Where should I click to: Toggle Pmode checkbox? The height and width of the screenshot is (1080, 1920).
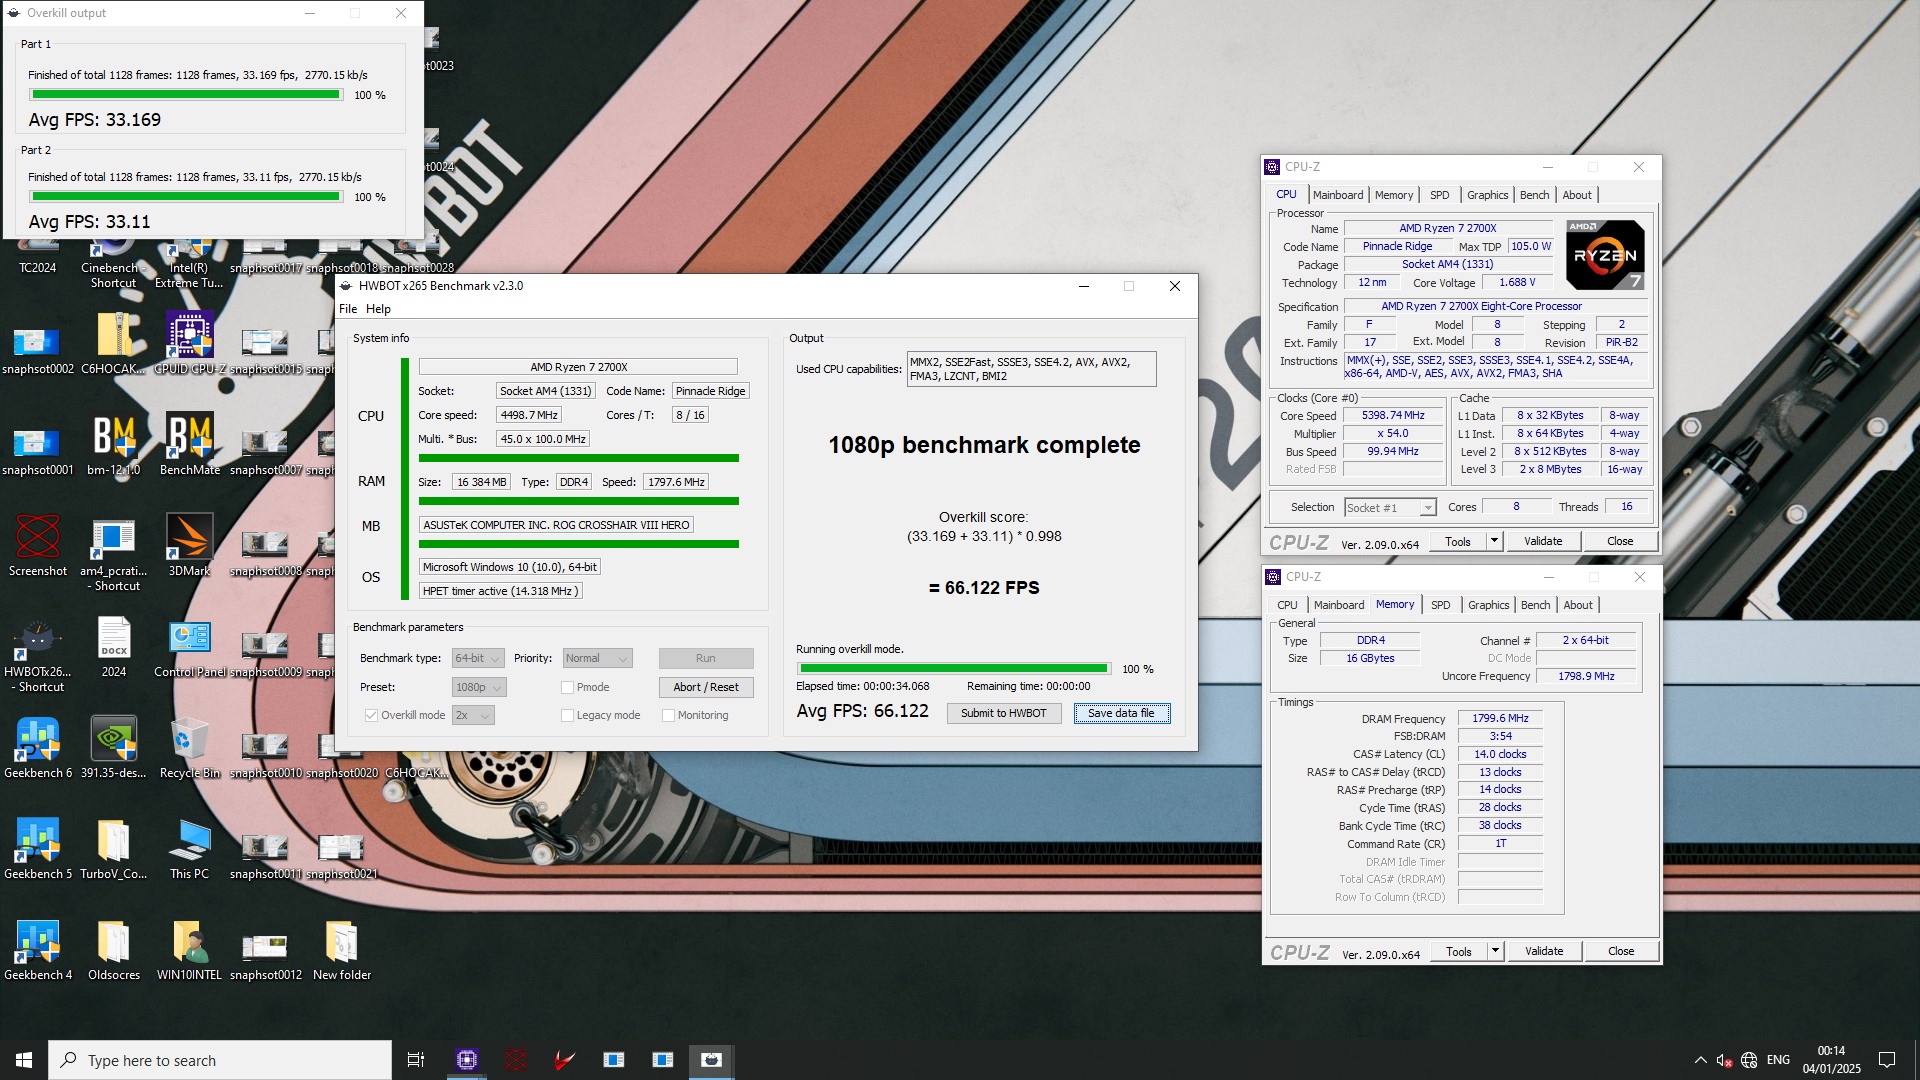click(567, 687)
